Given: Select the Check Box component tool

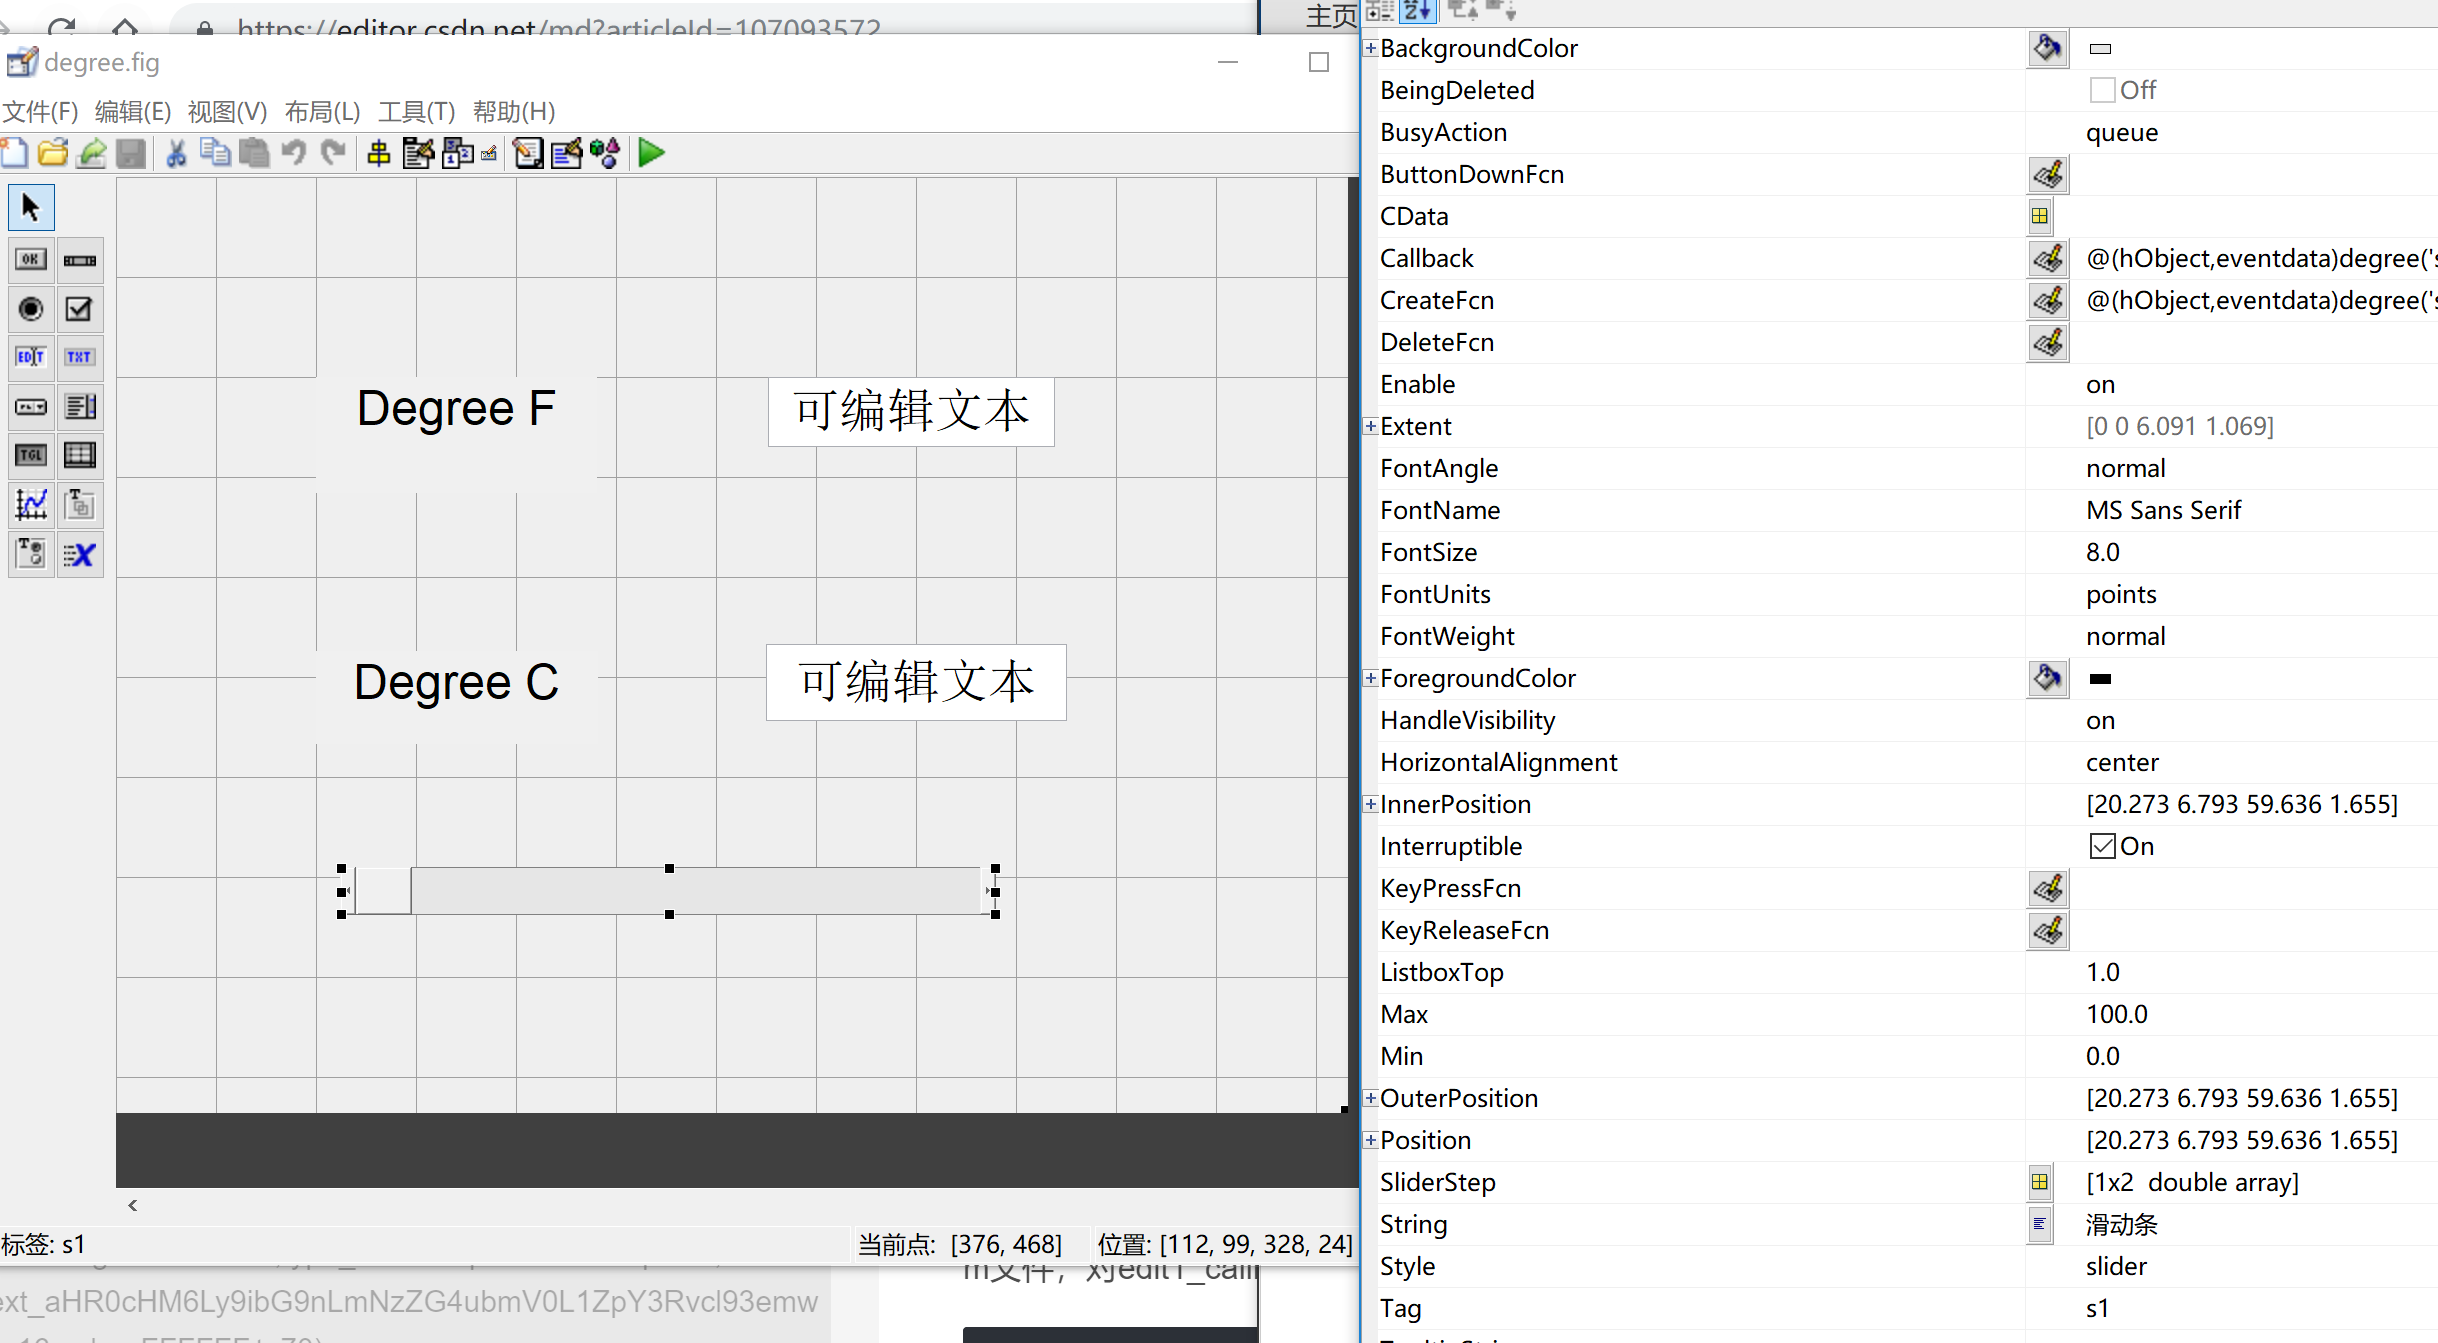Looking at the screenshot, I should (x=80, y=309).
